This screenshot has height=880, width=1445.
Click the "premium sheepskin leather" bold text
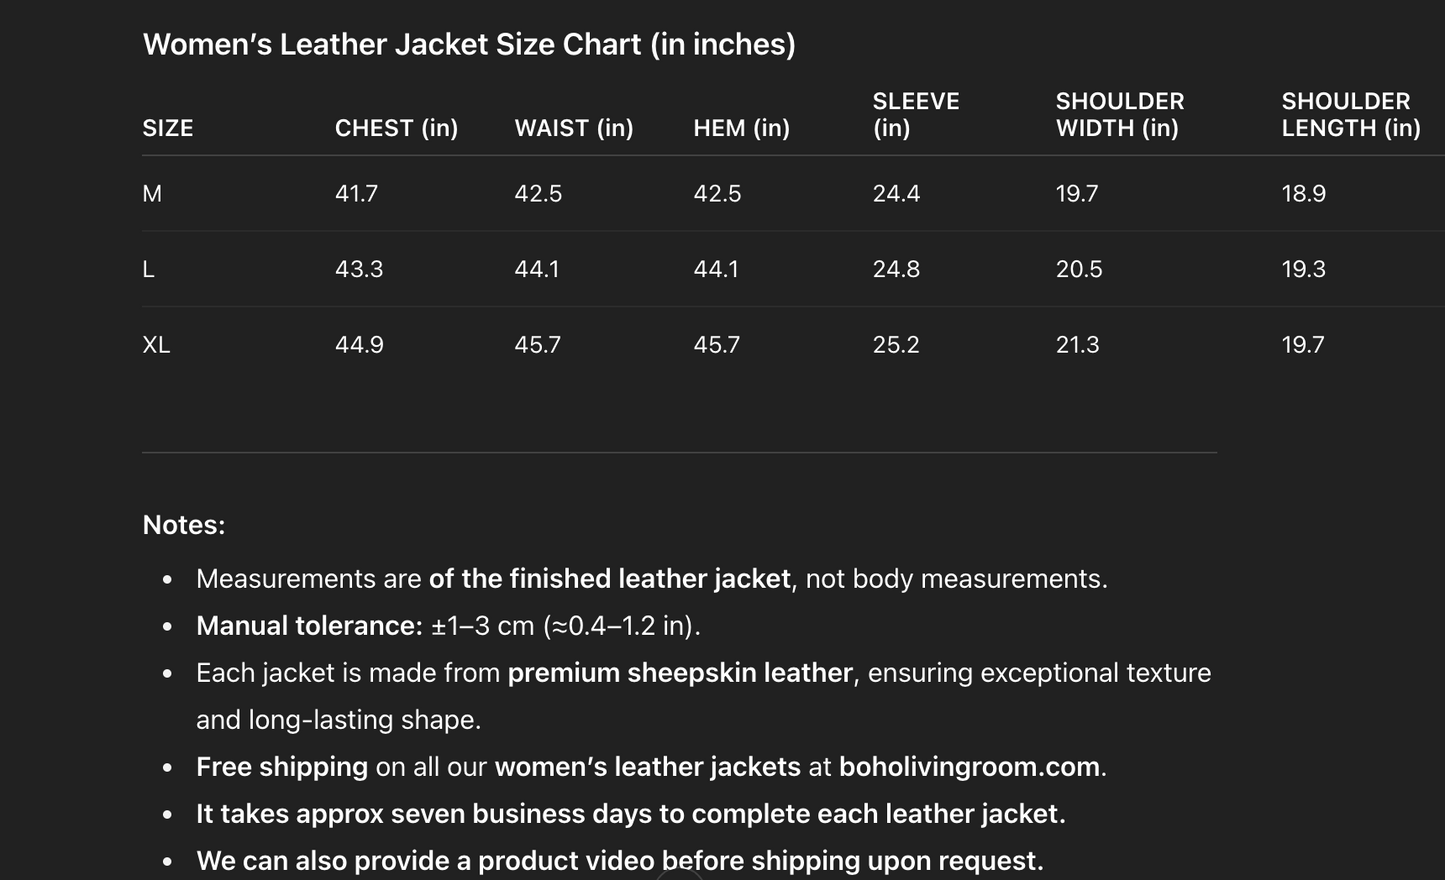680,673
